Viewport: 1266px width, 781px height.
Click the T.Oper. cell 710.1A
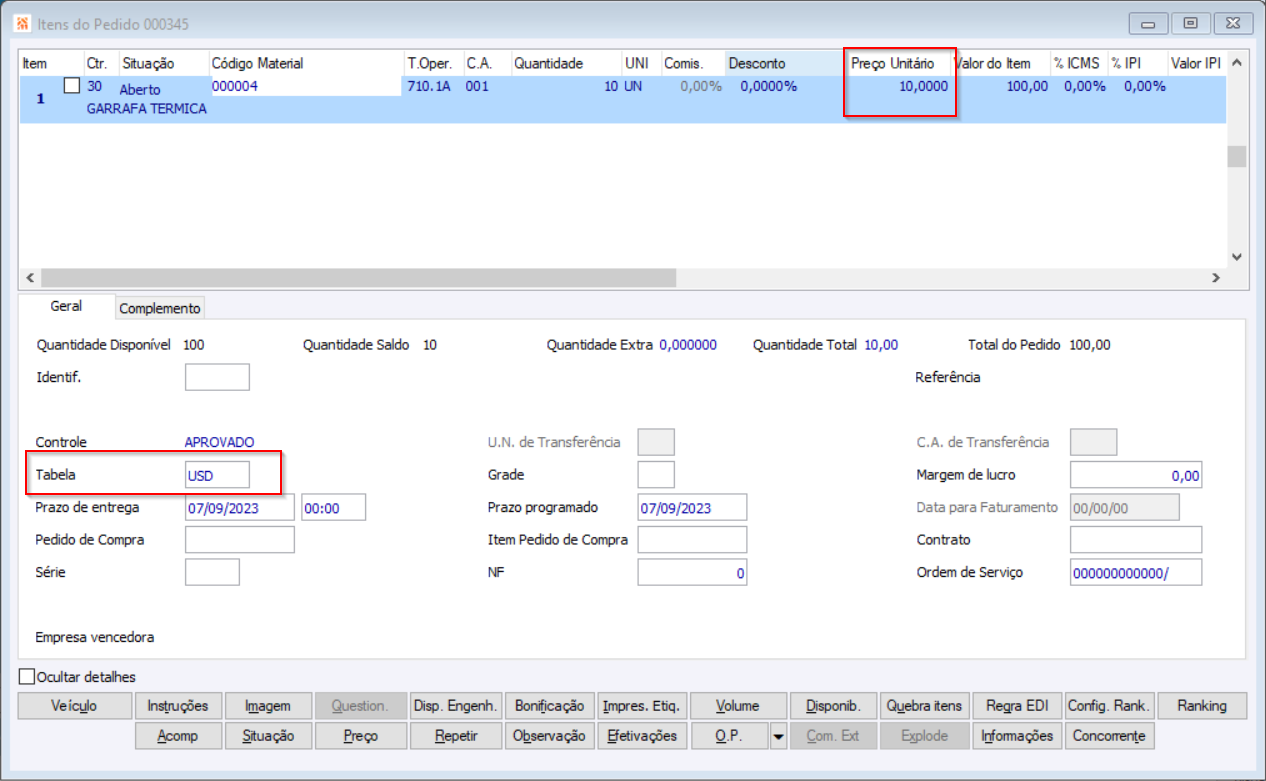point(429,86)
